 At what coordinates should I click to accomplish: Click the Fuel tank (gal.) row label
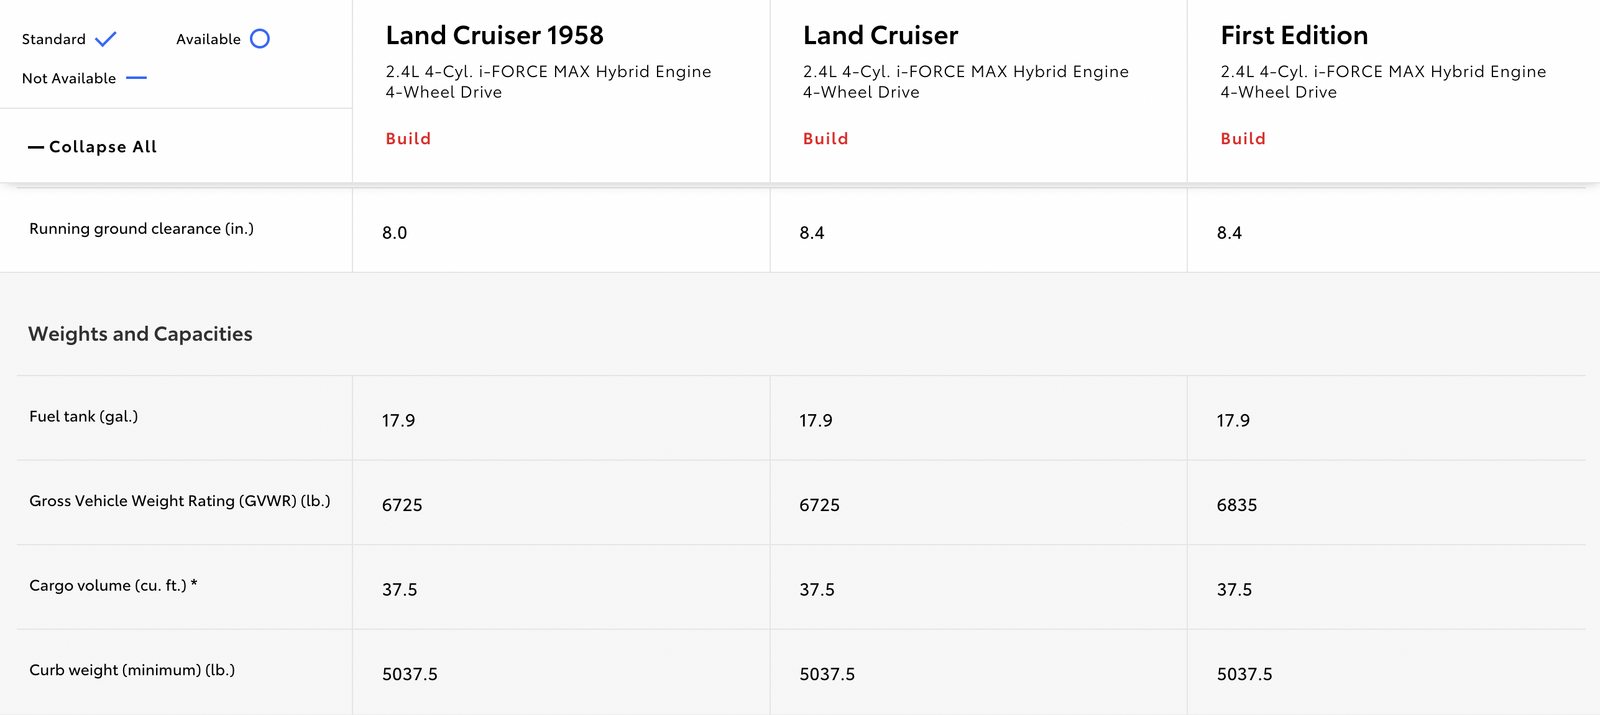[x=83, y=417]
